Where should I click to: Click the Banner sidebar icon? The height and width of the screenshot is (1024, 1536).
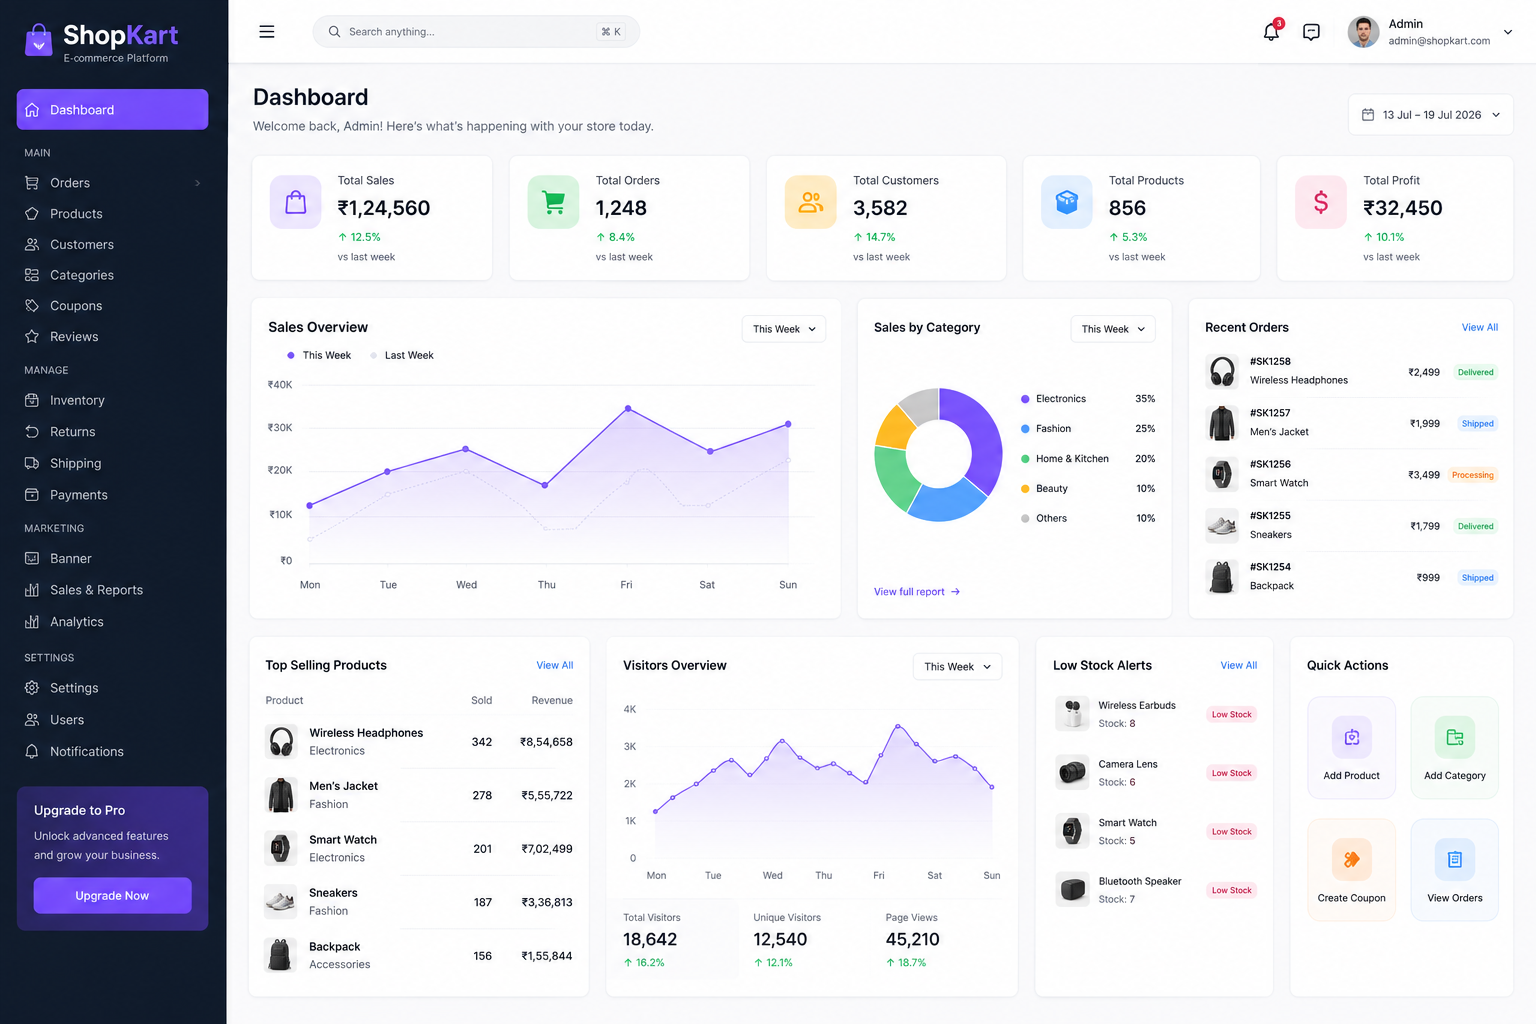pos(32,559)
